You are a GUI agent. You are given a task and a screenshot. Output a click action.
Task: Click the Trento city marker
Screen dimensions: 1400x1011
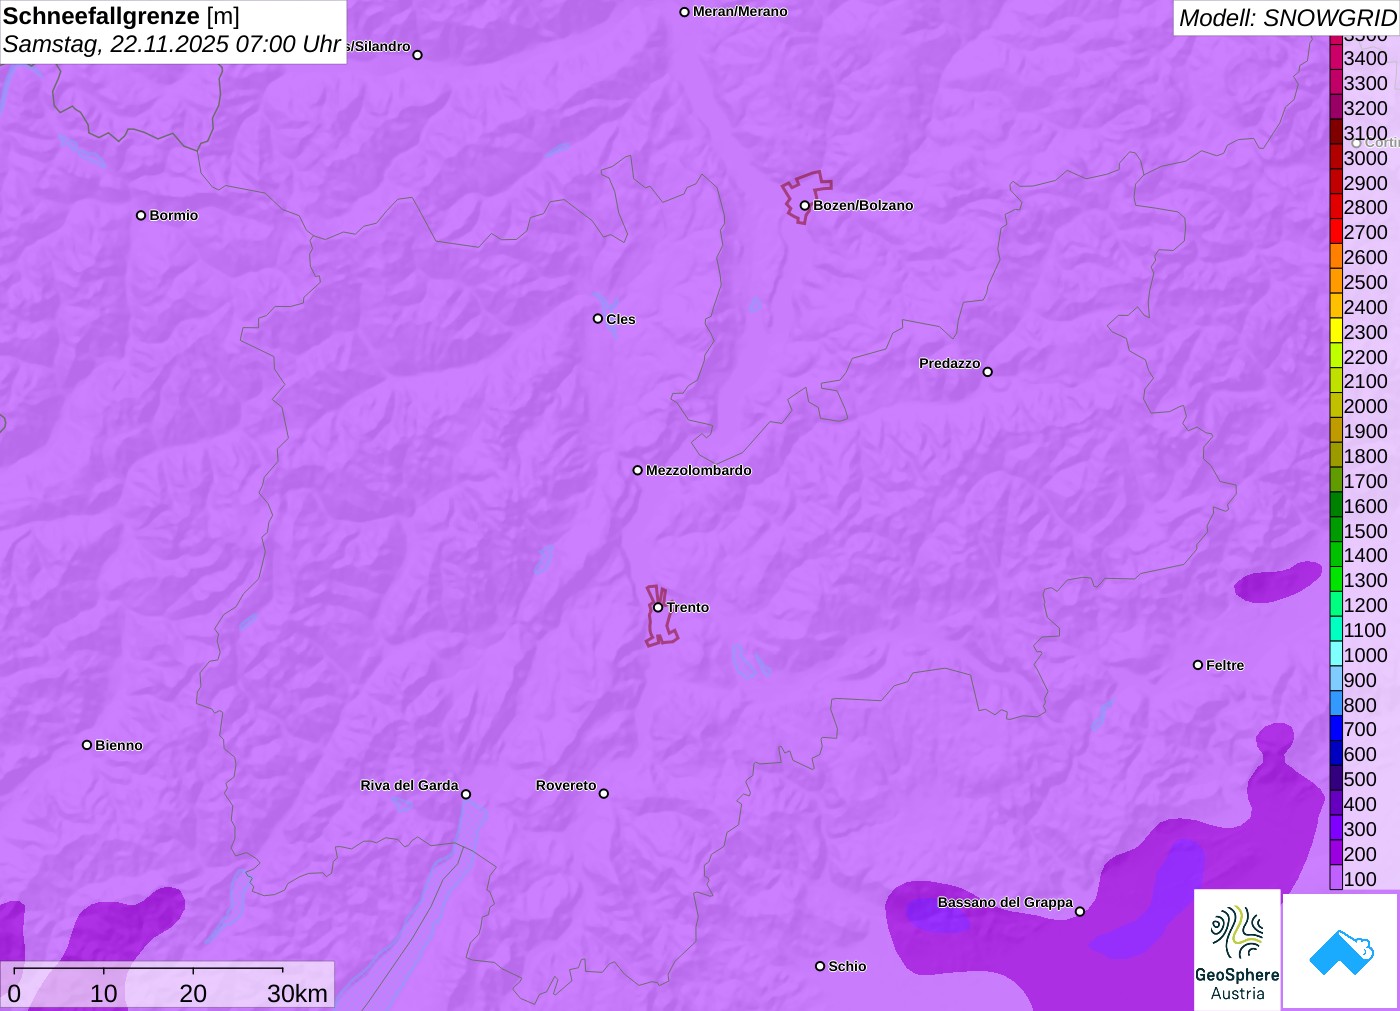(658, 607)
